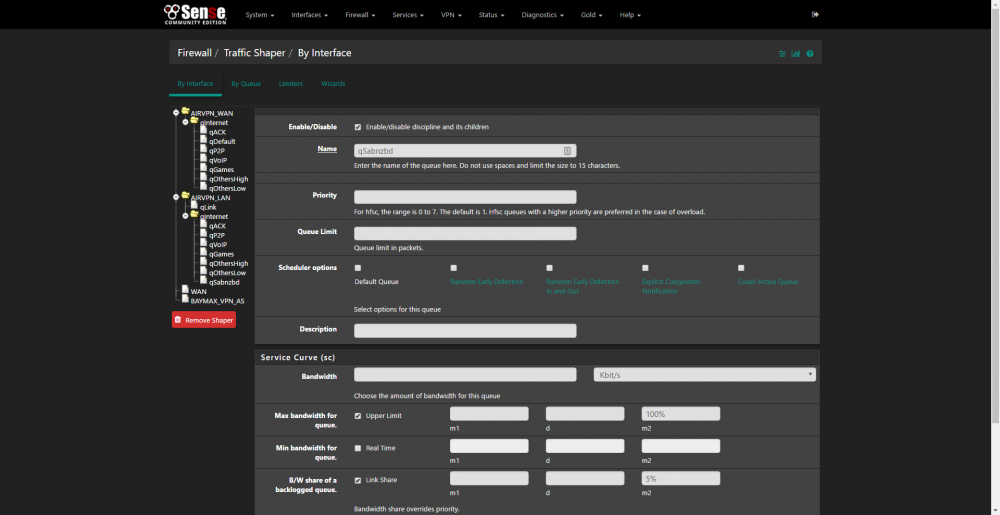This screenshot has height=515, width=1000.
Task: Click the password manager icon in Name field
Action: coord(567,151)
